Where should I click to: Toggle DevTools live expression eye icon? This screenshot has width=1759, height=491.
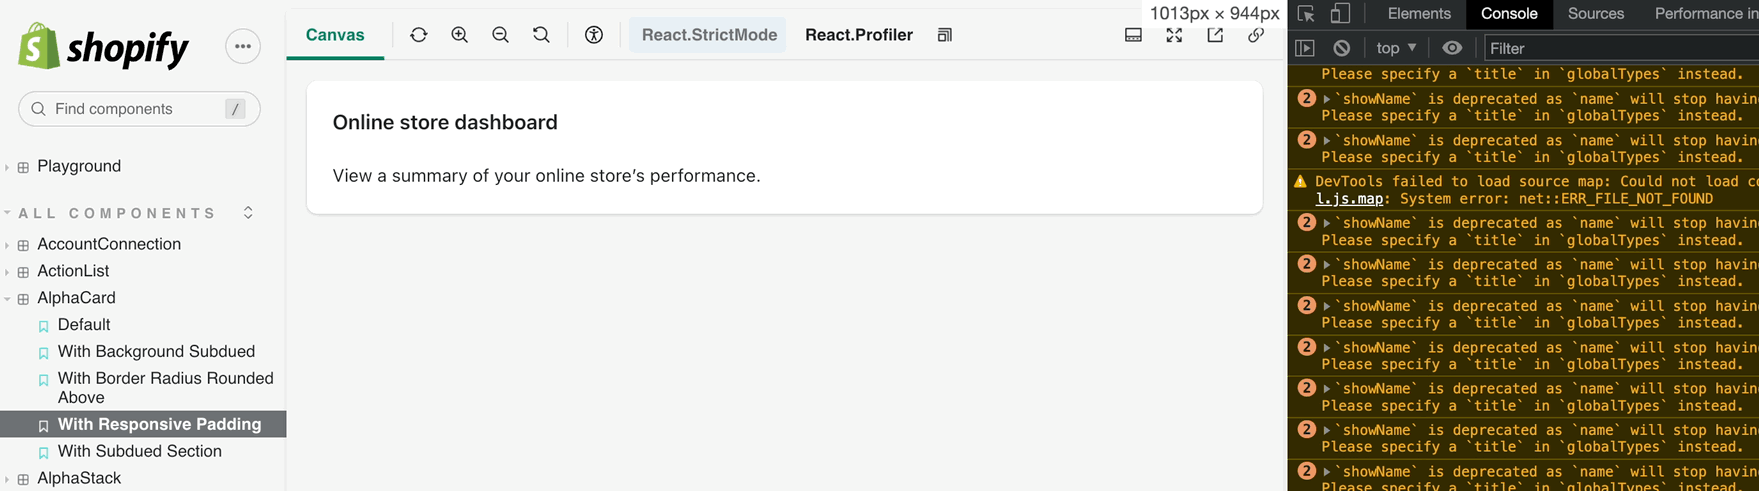pos(1452,48)
